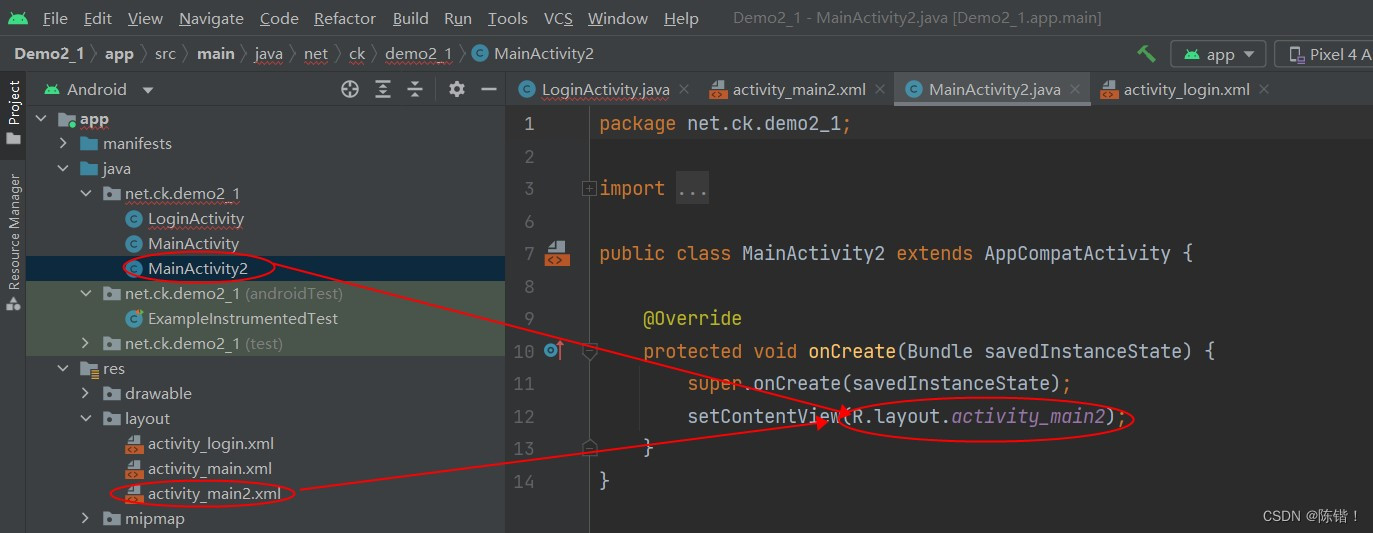Open the View menu
Screen dimensions: 1373x533
click(145, 18)
